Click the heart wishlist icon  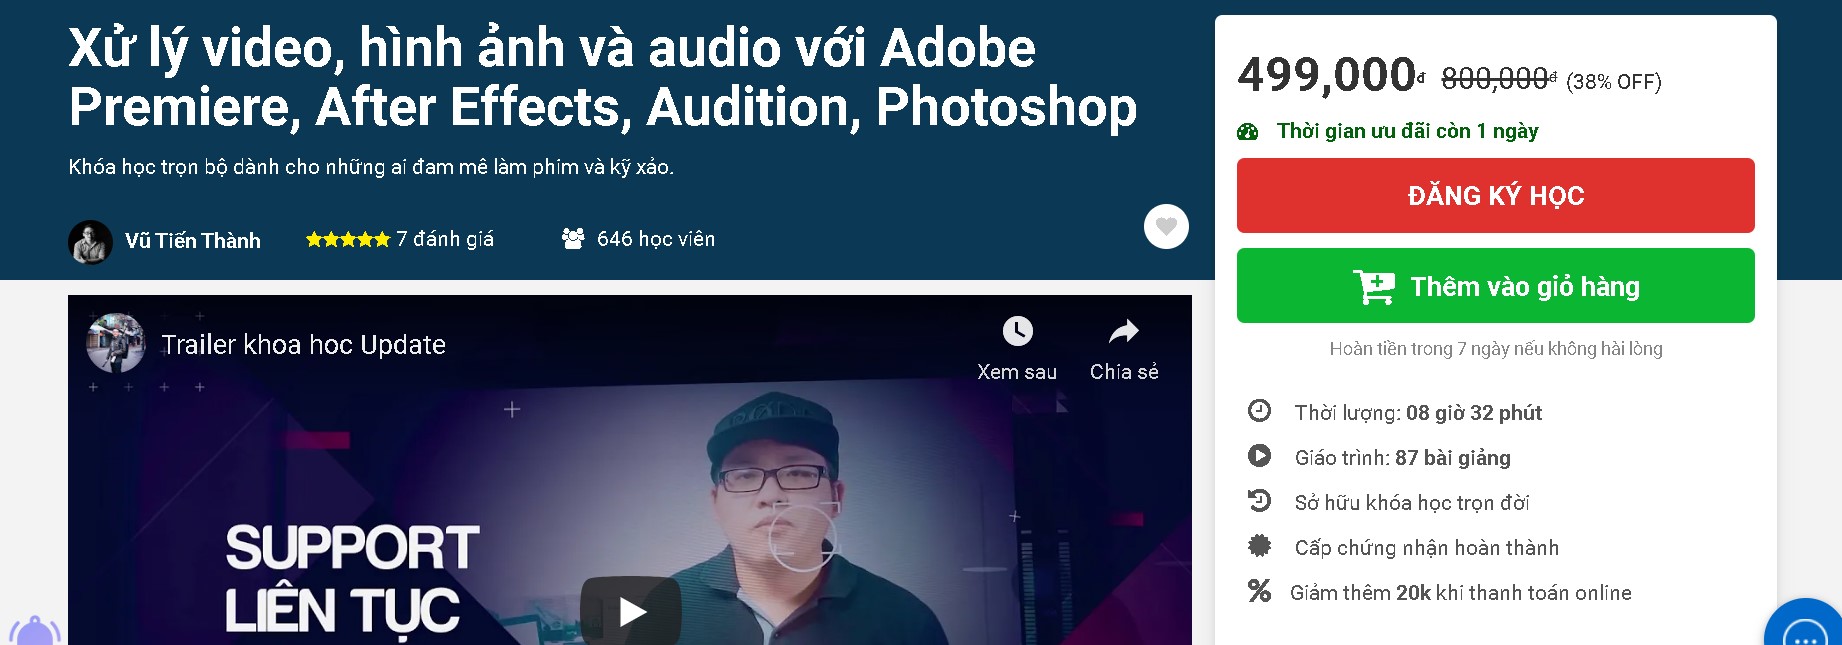click(1166, 227)
